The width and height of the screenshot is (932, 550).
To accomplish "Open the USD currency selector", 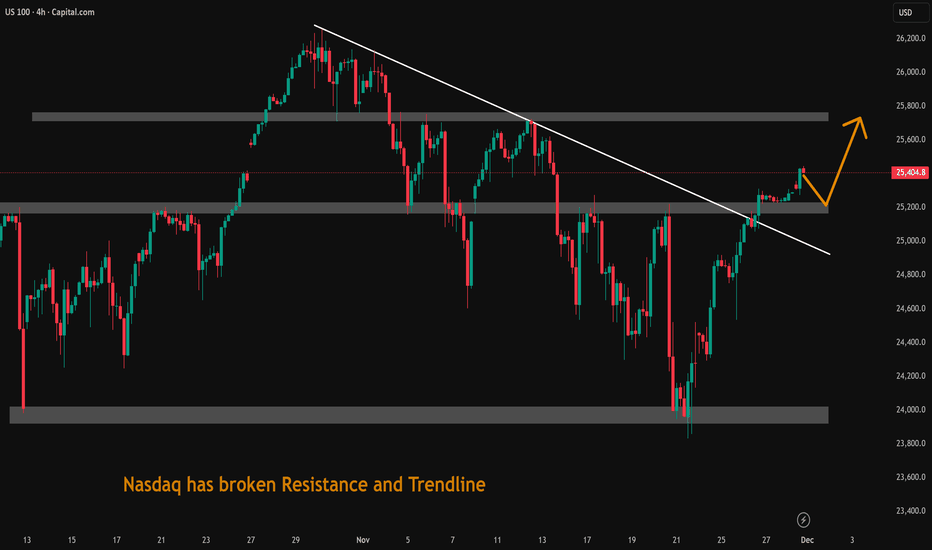I will pos(908,13).
